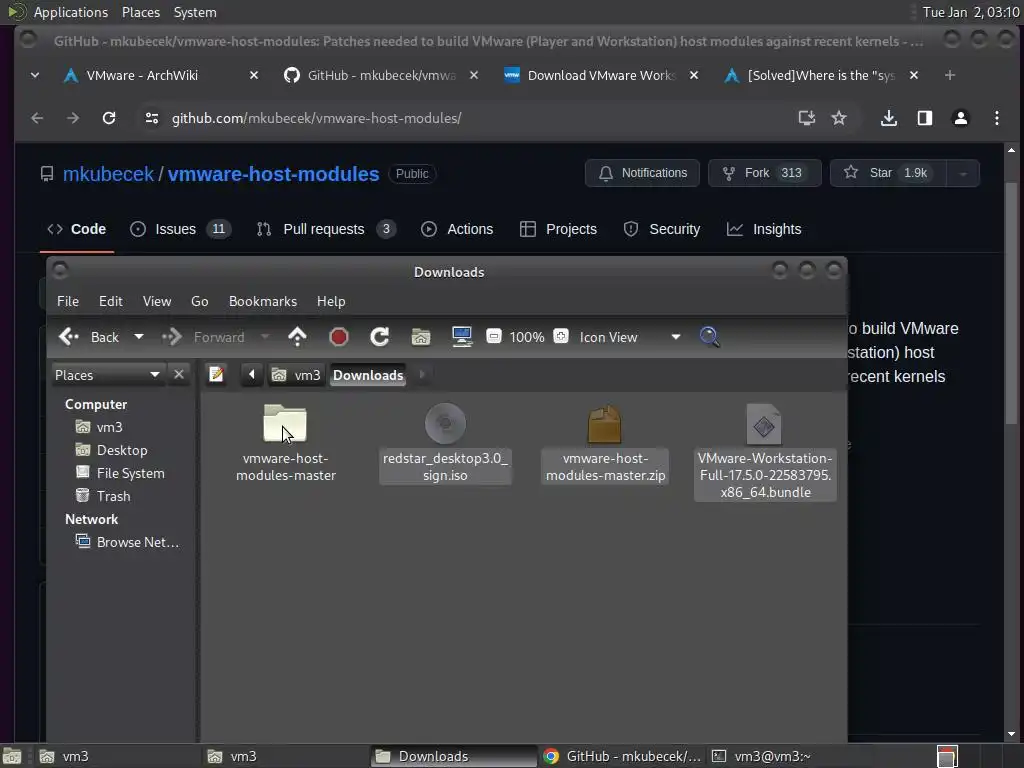Bookmark this page with star icon
The image size is (1024, 768).
839,118
